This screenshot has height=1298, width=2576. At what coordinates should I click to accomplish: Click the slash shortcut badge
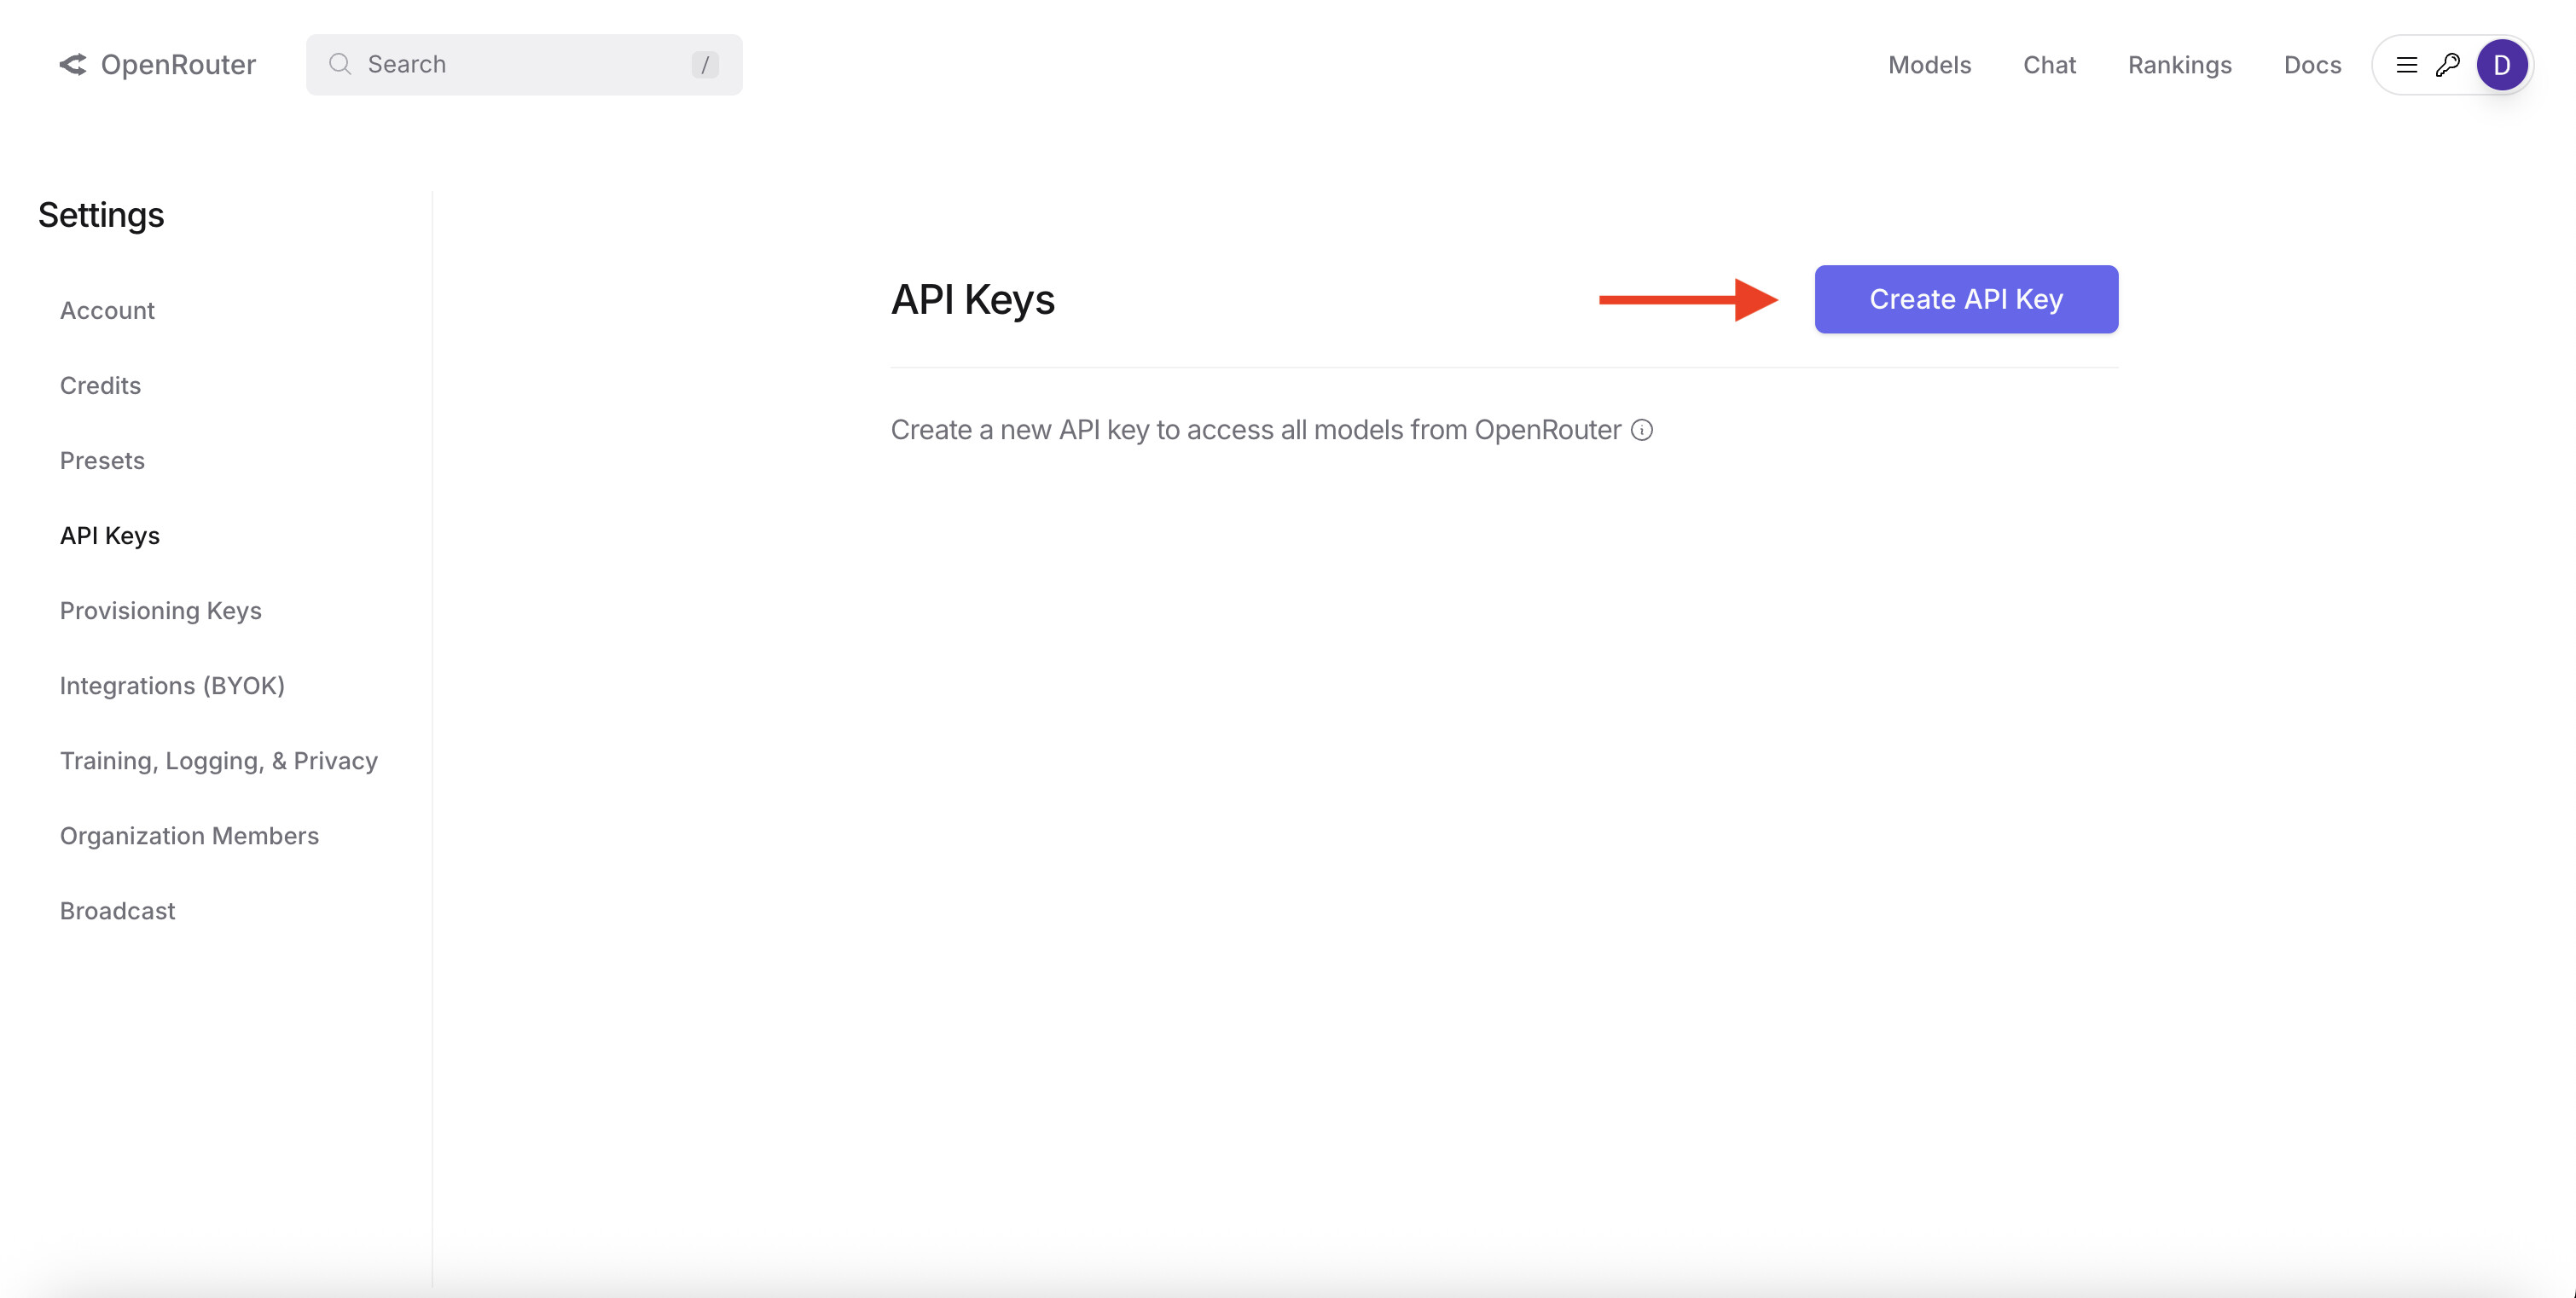[x=704, y=65]
